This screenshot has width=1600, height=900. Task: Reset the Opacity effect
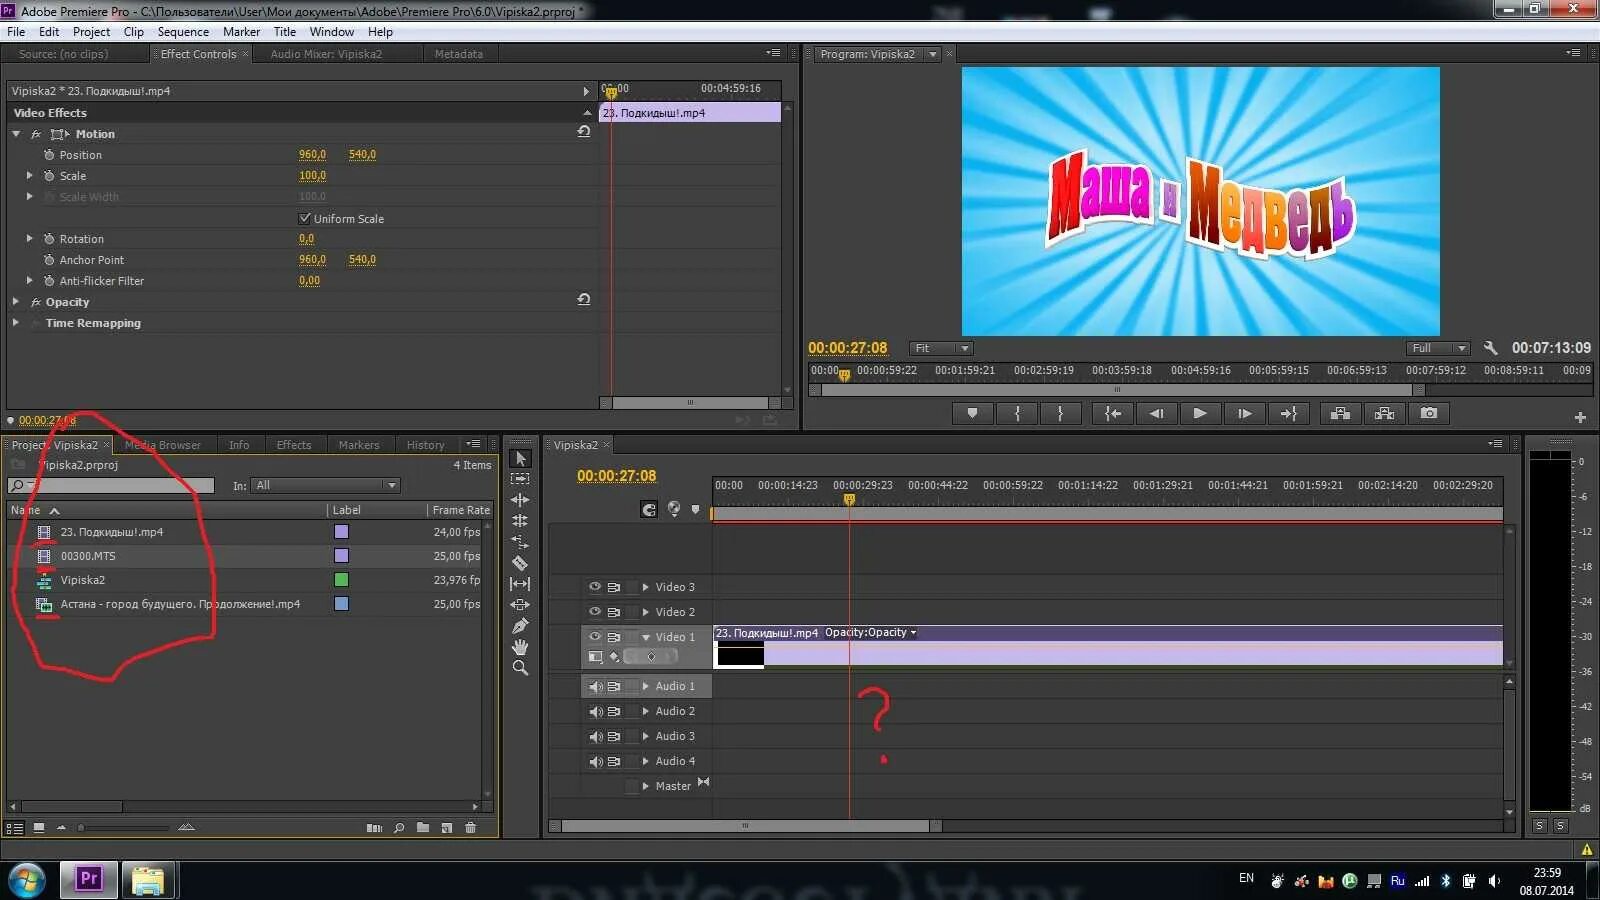[584, 300]
